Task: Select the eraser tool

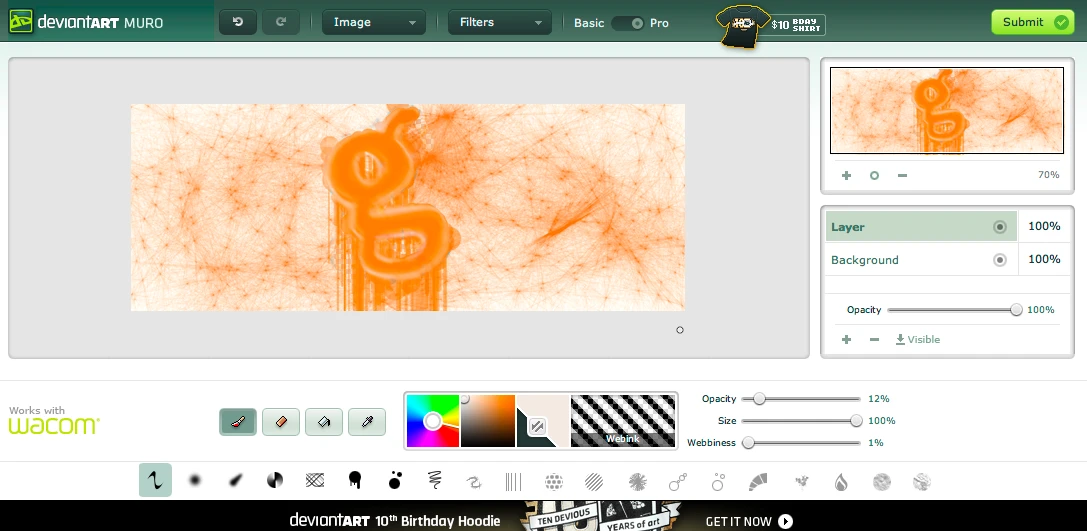Action: pyautogui.click(x=281, y=421)
